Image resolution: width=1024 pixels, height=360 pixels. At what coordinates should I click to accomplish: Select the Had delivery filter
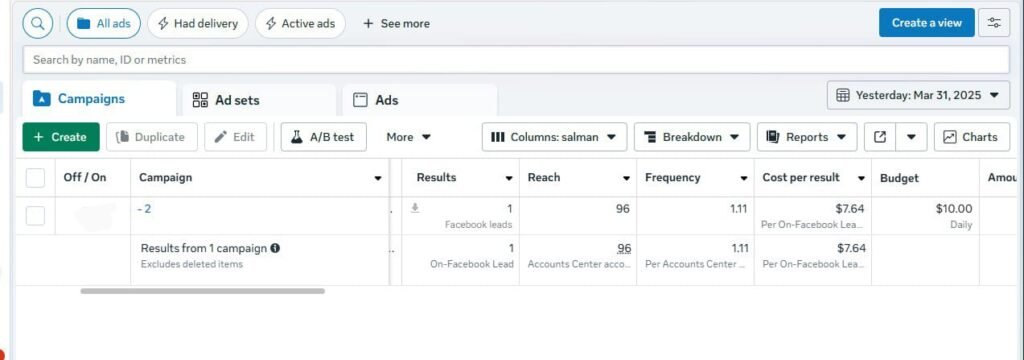198,24
